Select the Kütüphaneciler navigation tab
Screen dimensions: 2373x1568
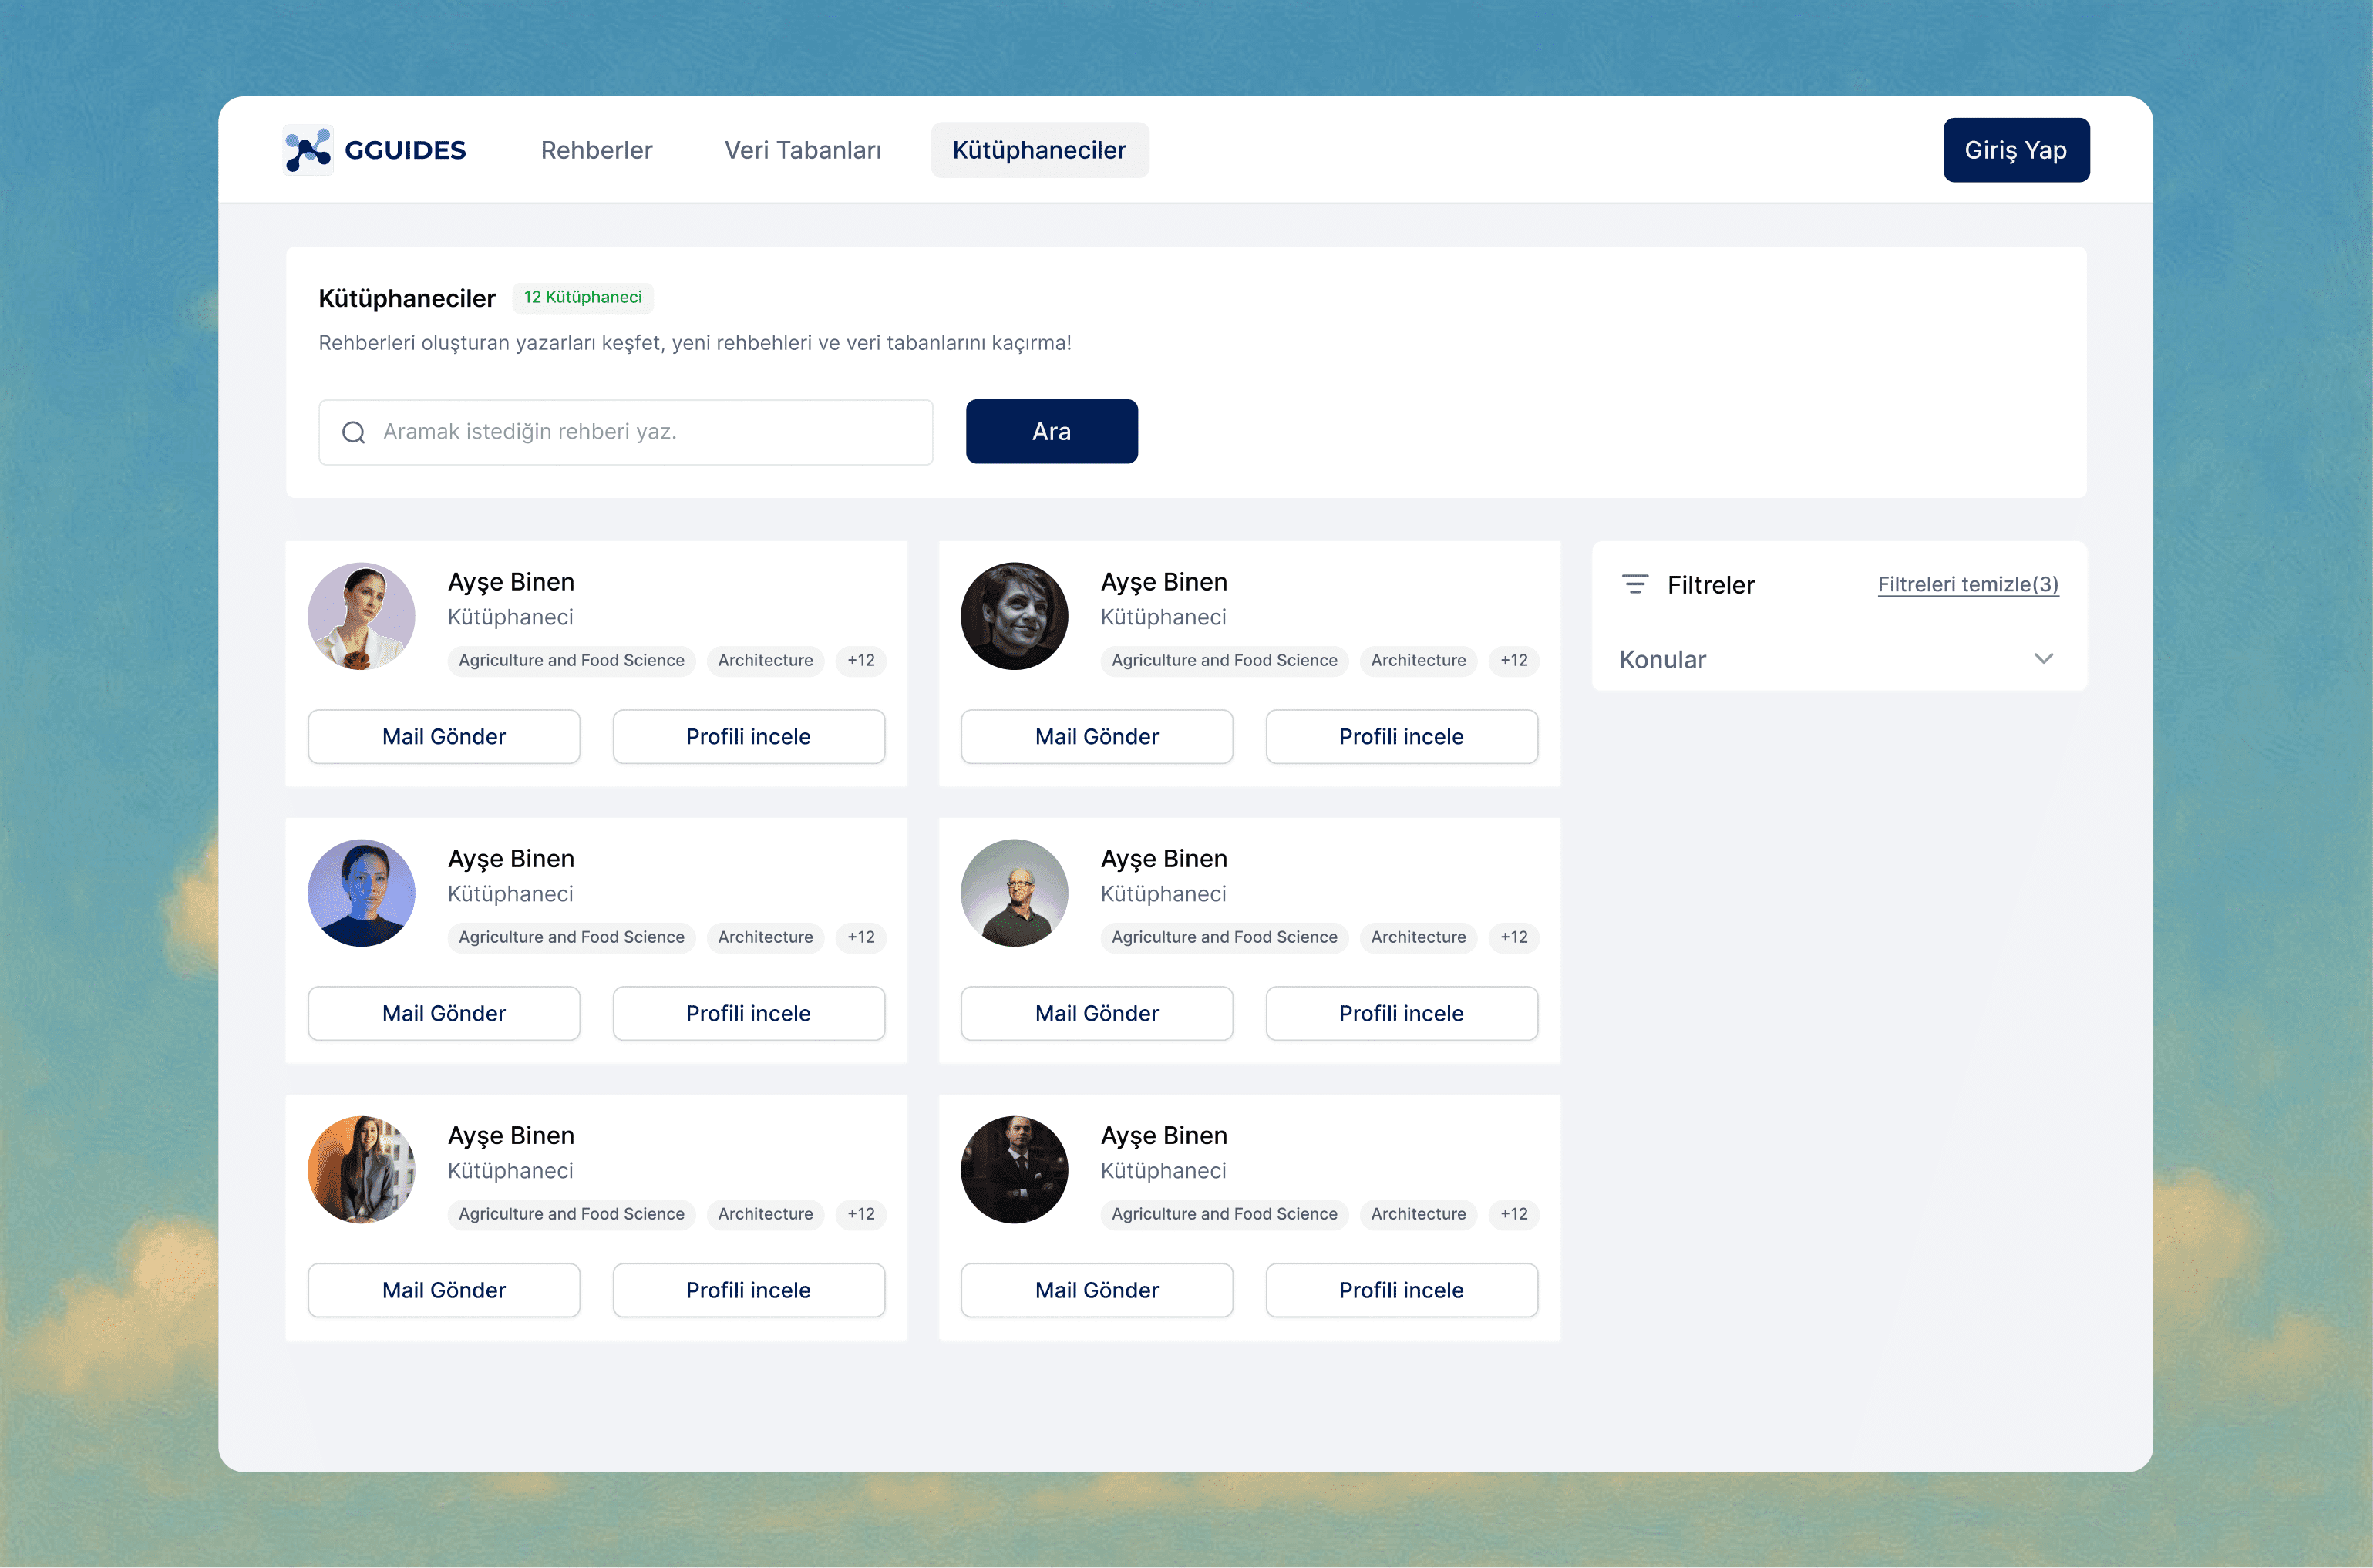pyautogui.click(x=1039, y=150)
